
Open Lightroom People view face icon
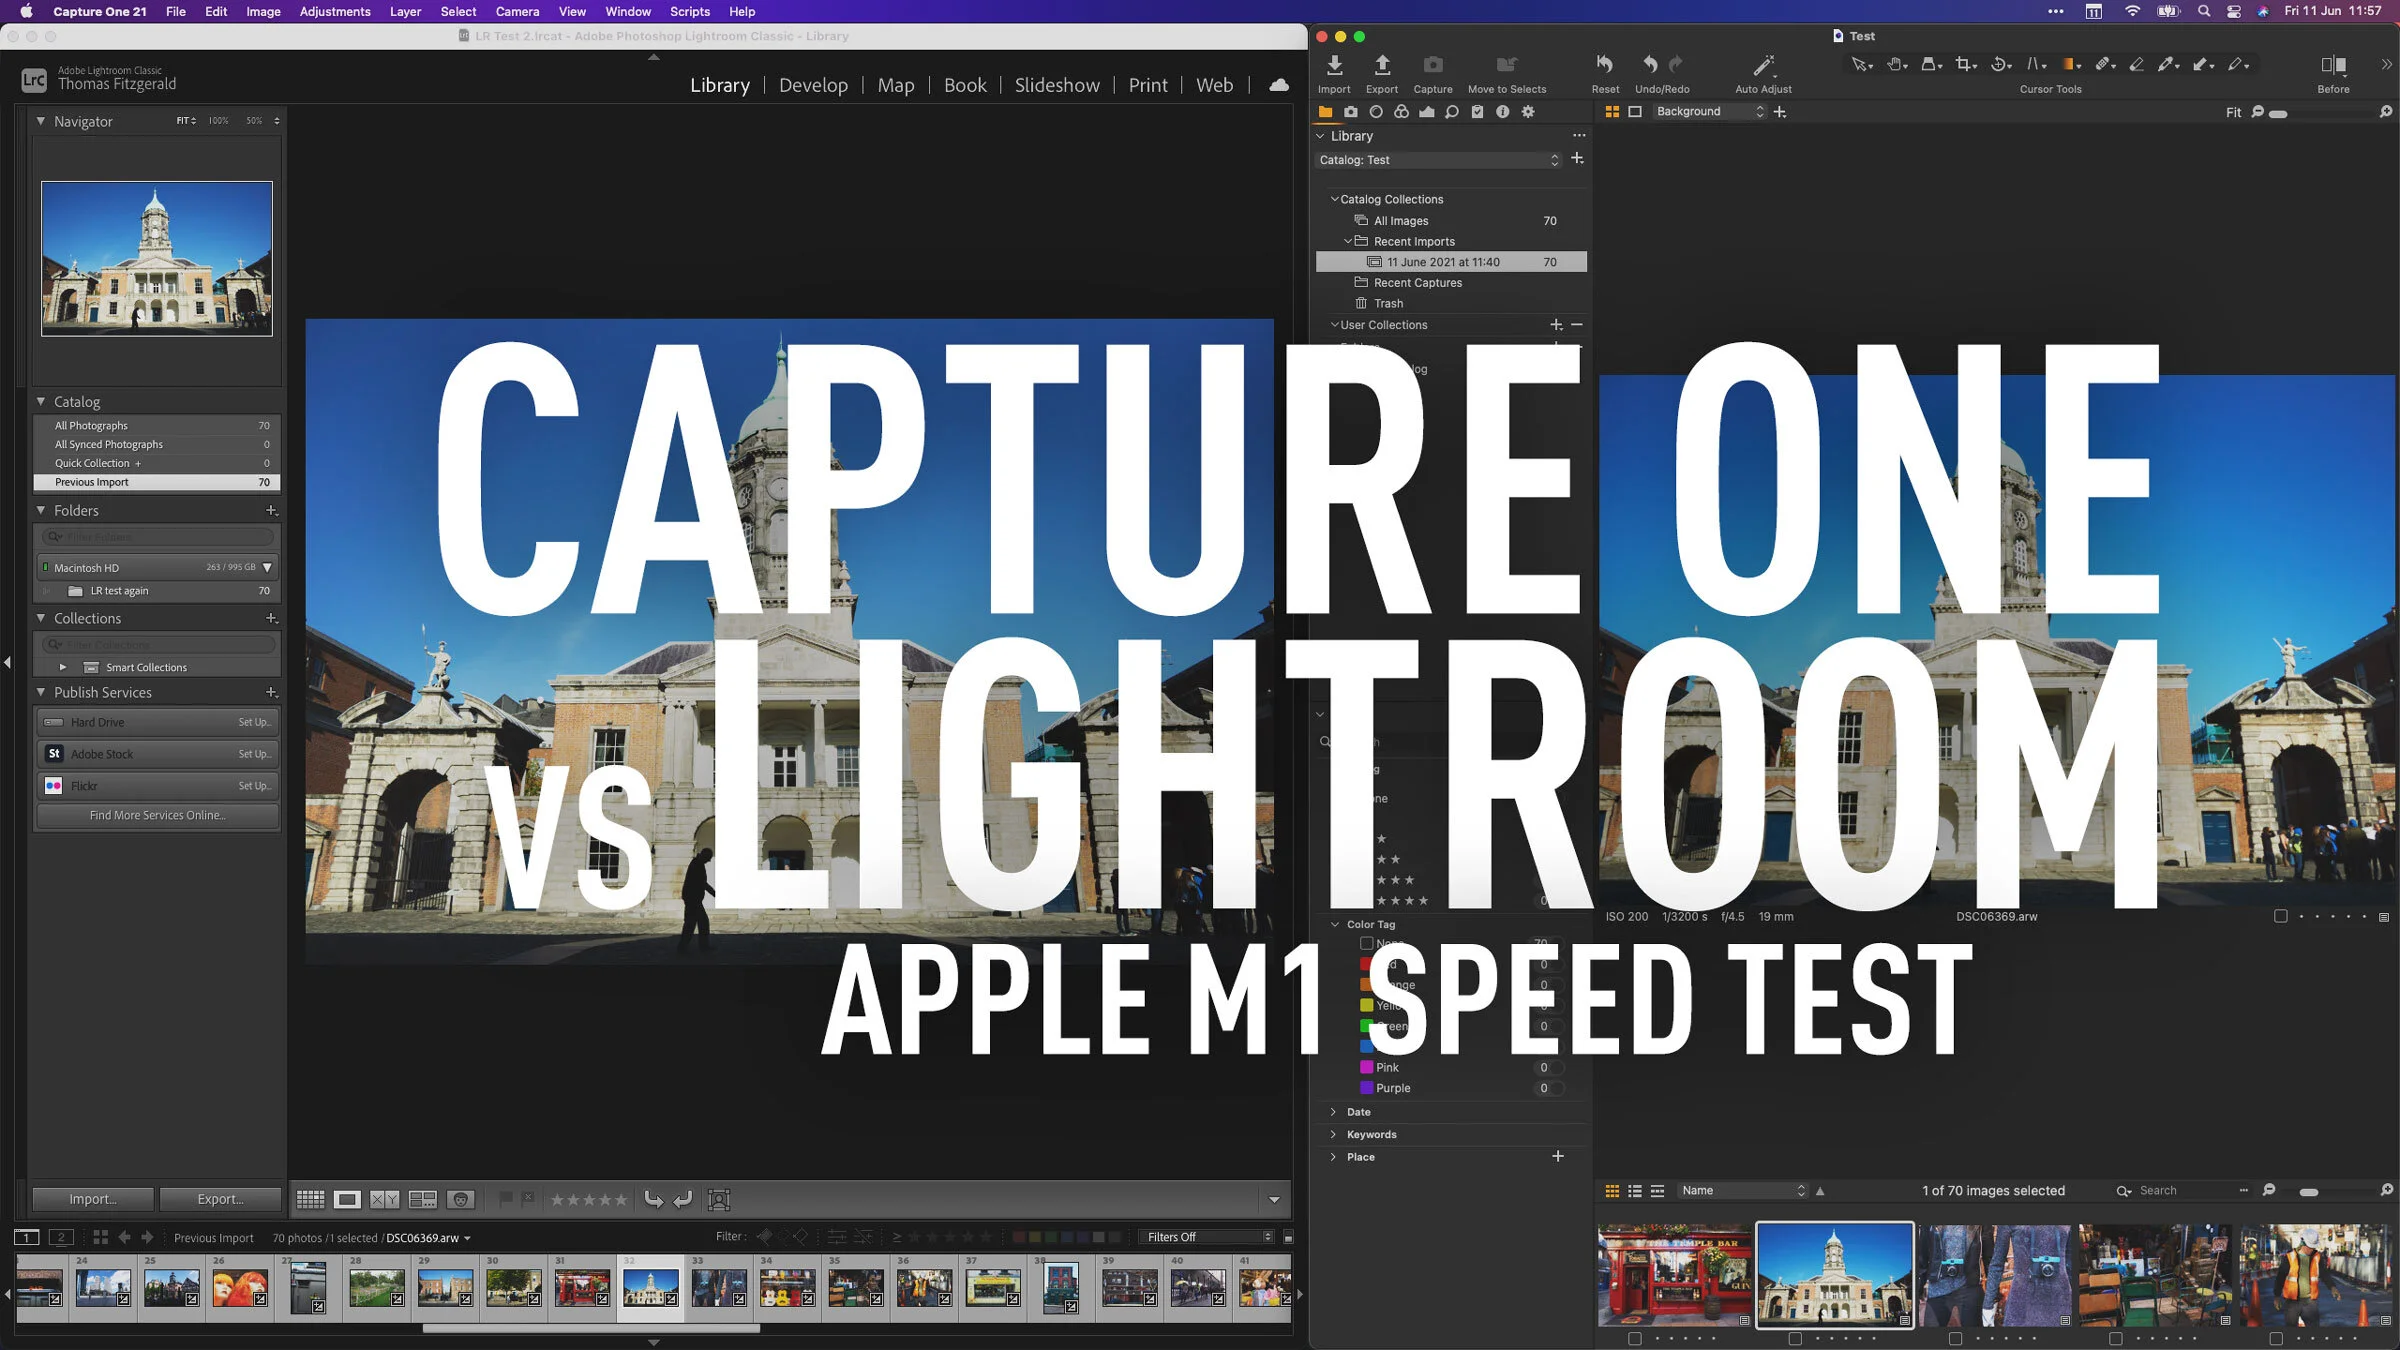[x=460, y=1199]
